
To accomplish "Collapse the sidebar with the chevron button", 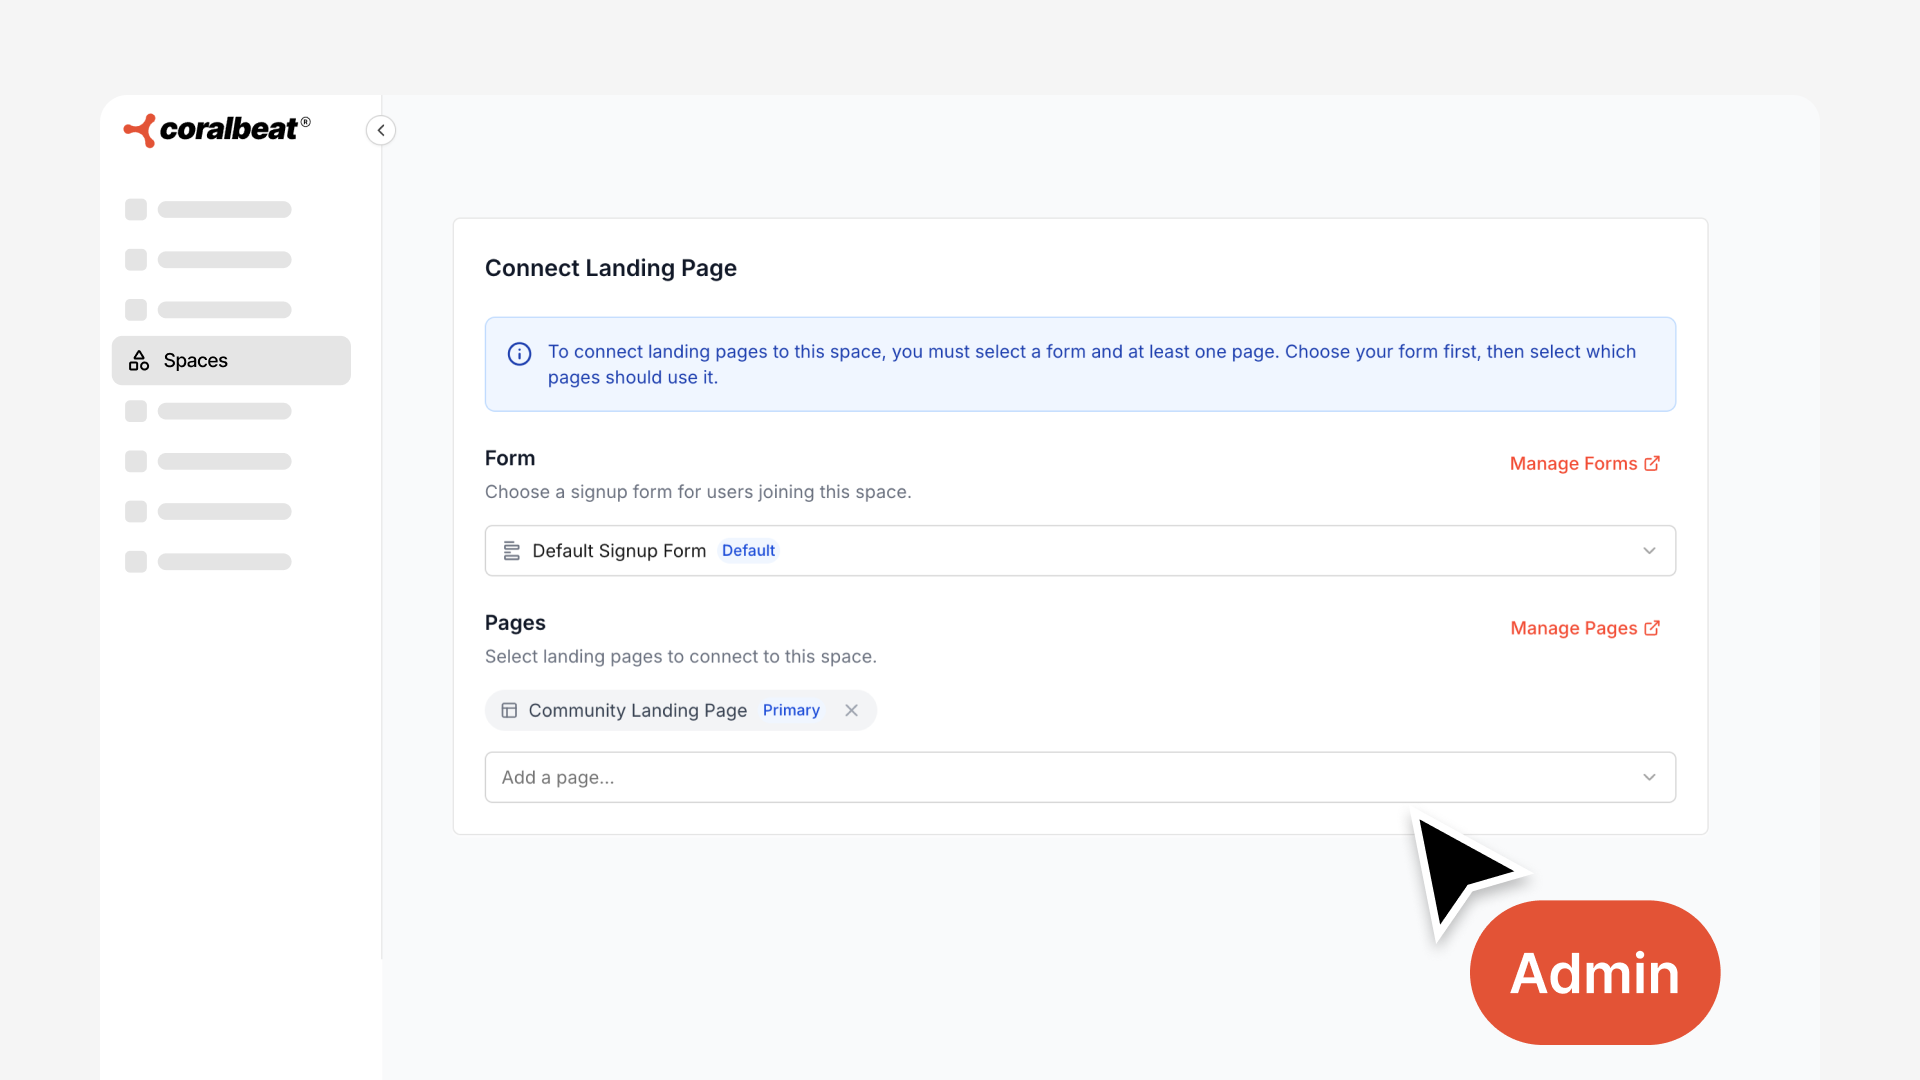I will pyautogui.click(x=381, y=130).
